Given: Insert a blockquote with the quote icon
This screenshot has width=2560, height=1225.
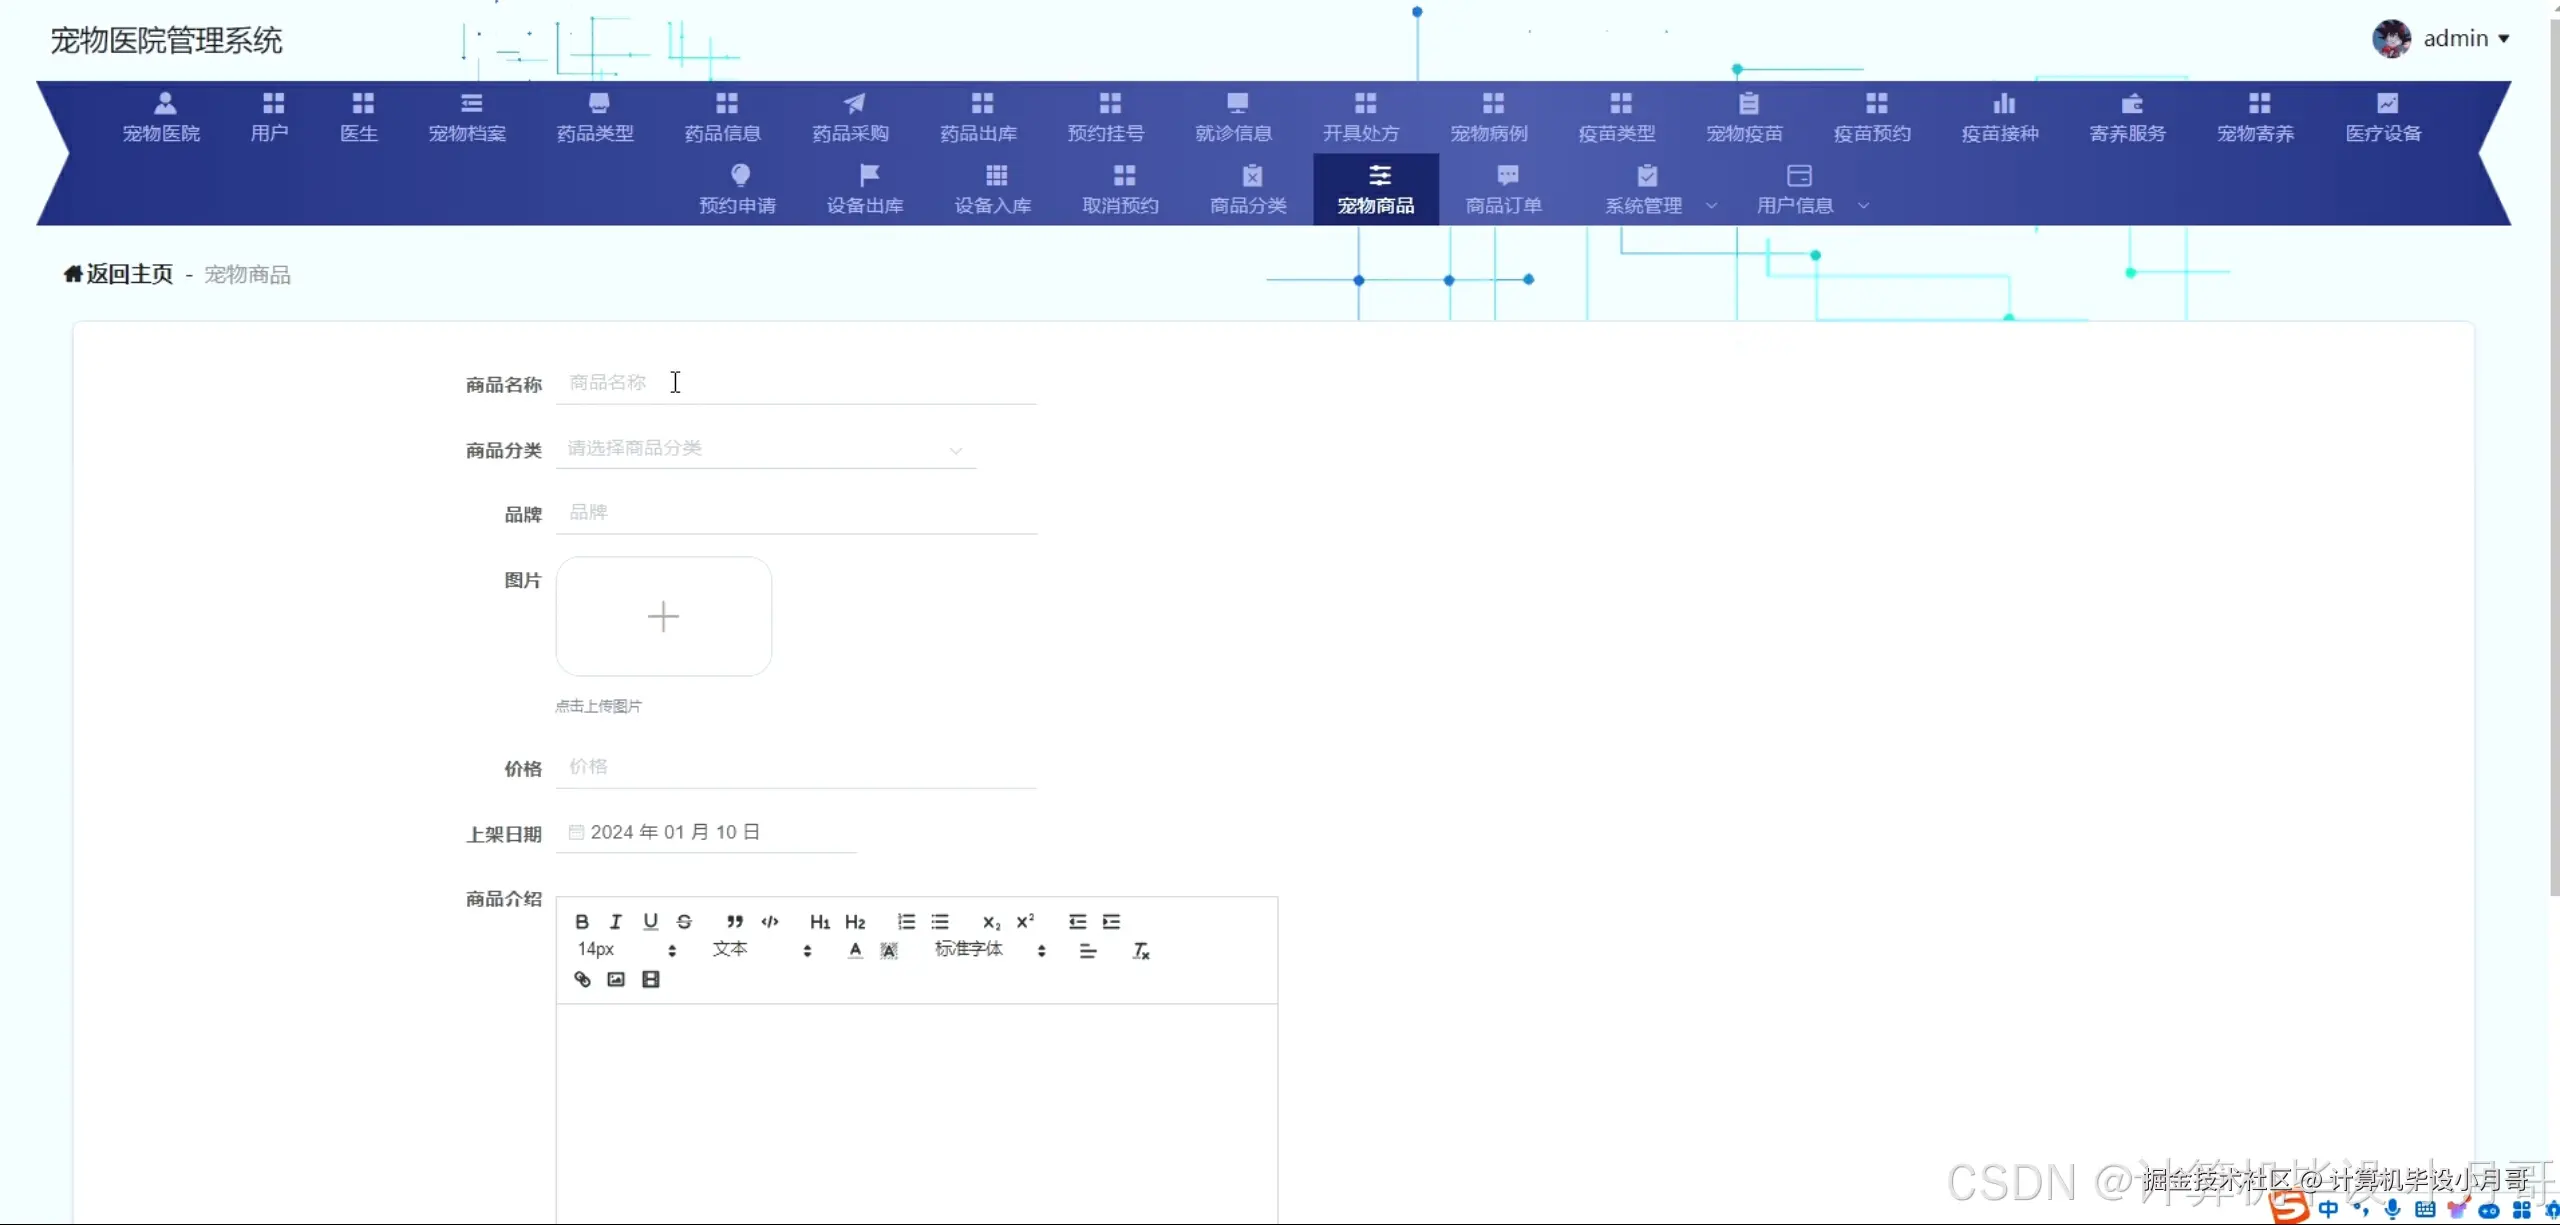Looking at the screenshot, I should coord(735,921).
